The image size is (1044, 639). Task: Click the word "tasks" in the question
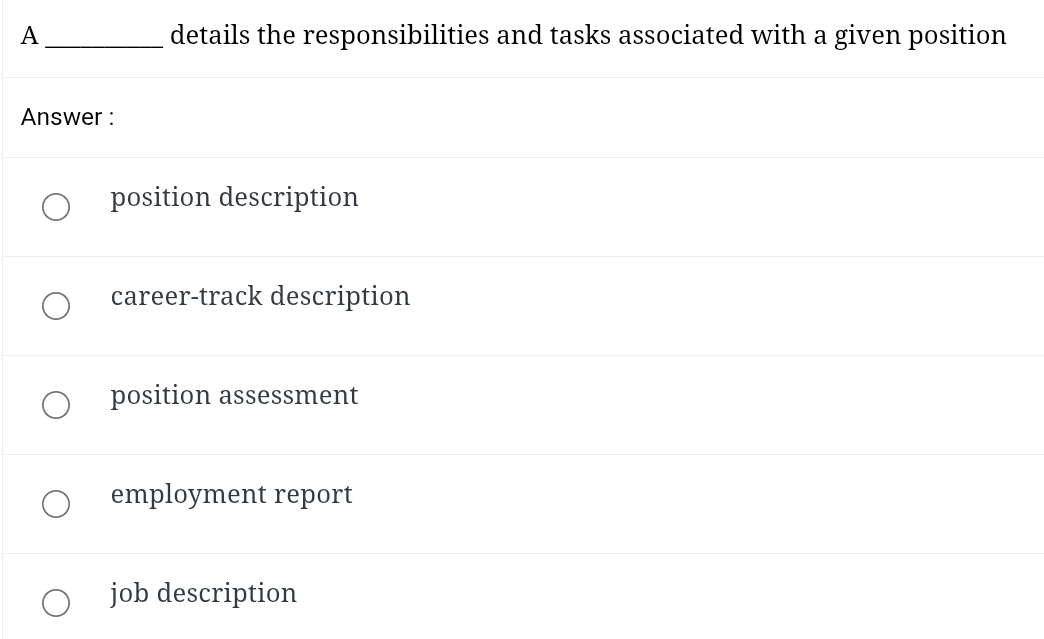(x=579, y=36)
